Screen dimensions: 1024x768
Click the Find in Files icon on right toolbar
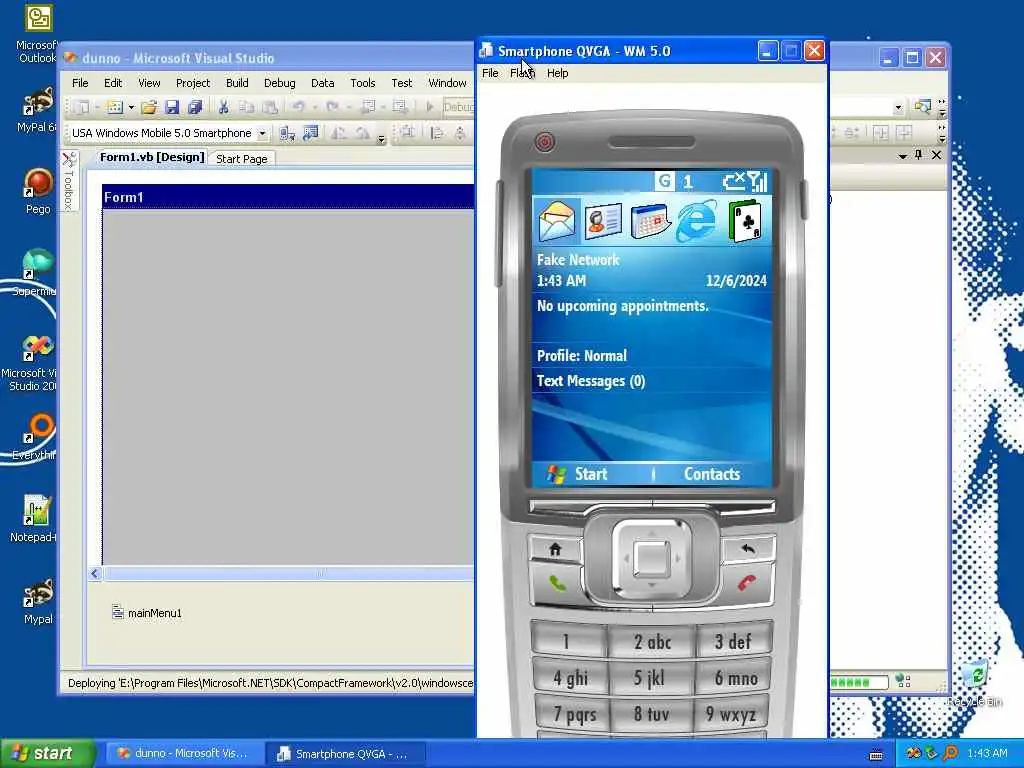point(922,106)
